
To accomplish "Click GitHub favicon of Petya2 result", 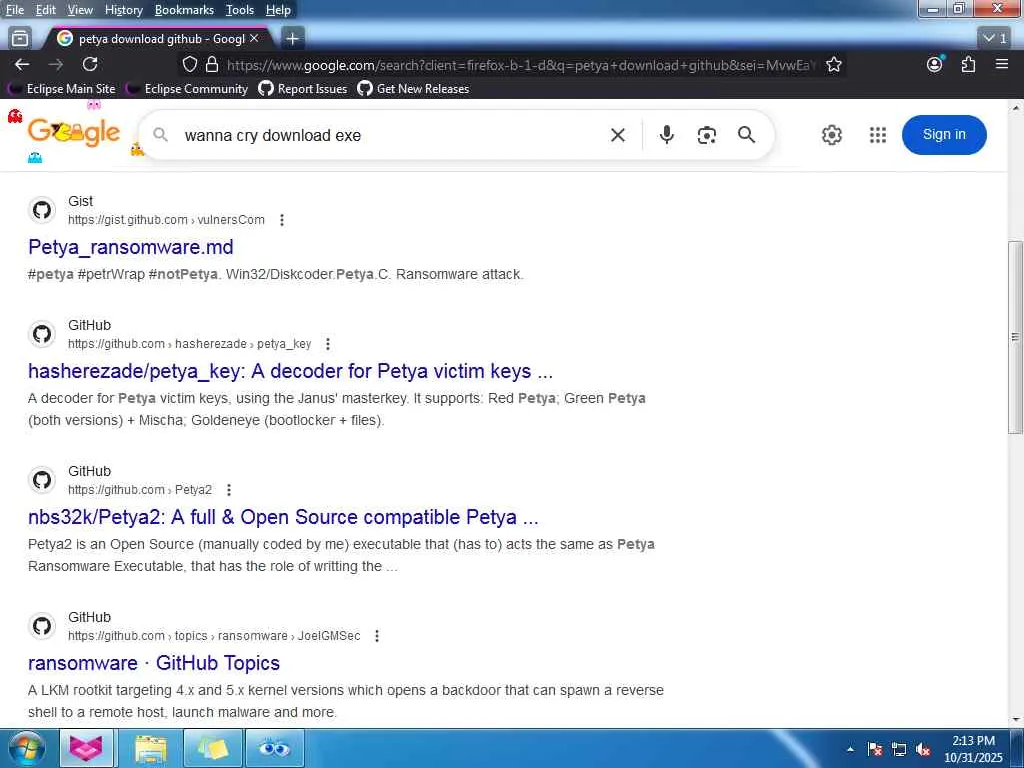I will (42, 480).
